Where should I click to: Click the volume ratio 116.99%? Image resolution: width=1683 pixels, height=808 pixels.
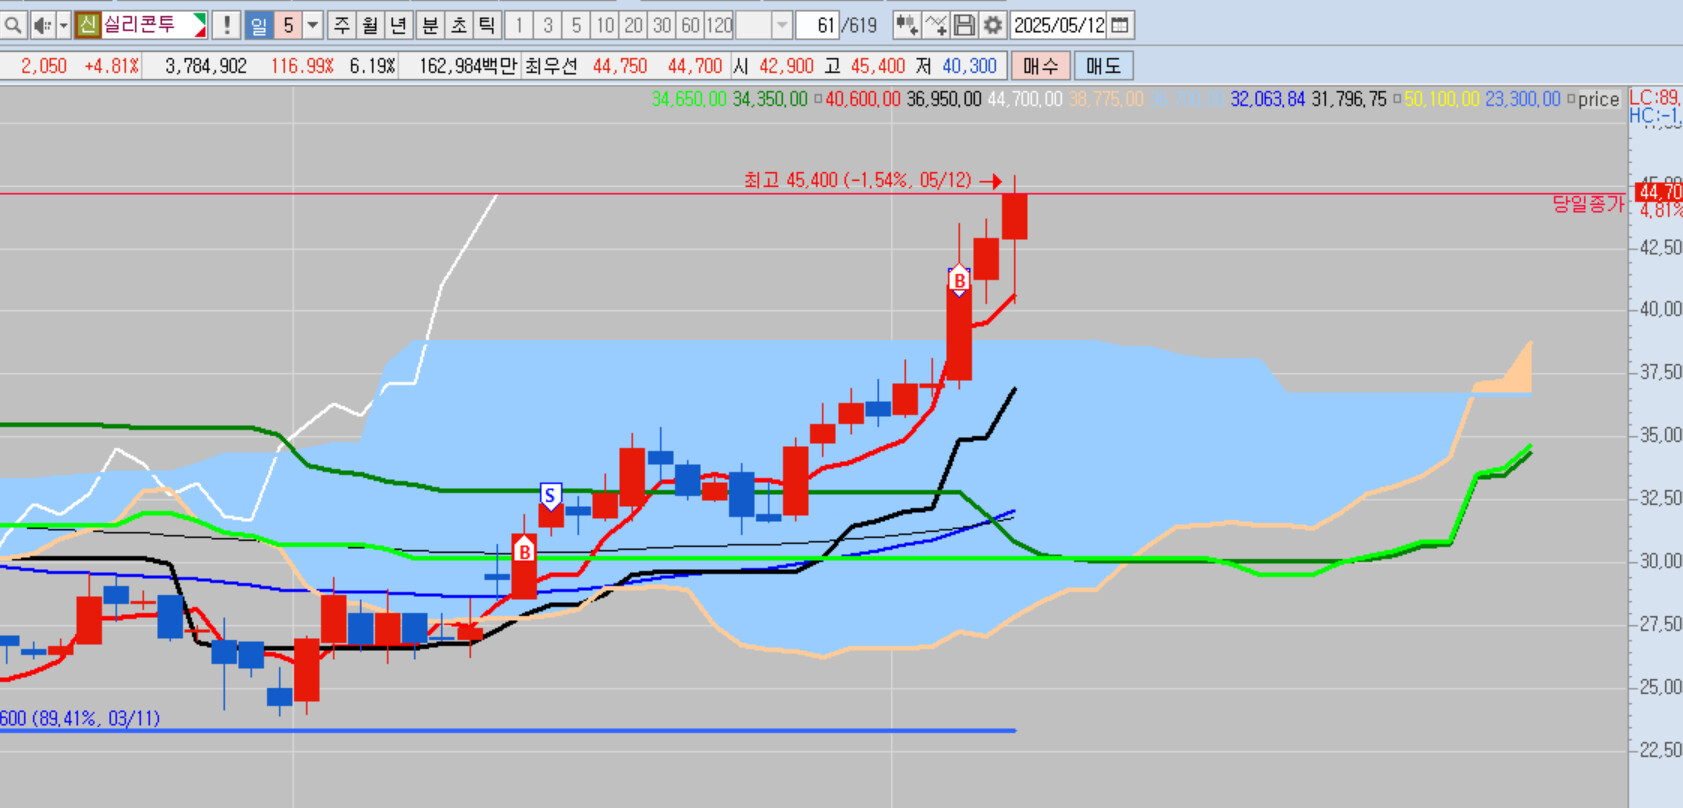[x=302, y=66]
